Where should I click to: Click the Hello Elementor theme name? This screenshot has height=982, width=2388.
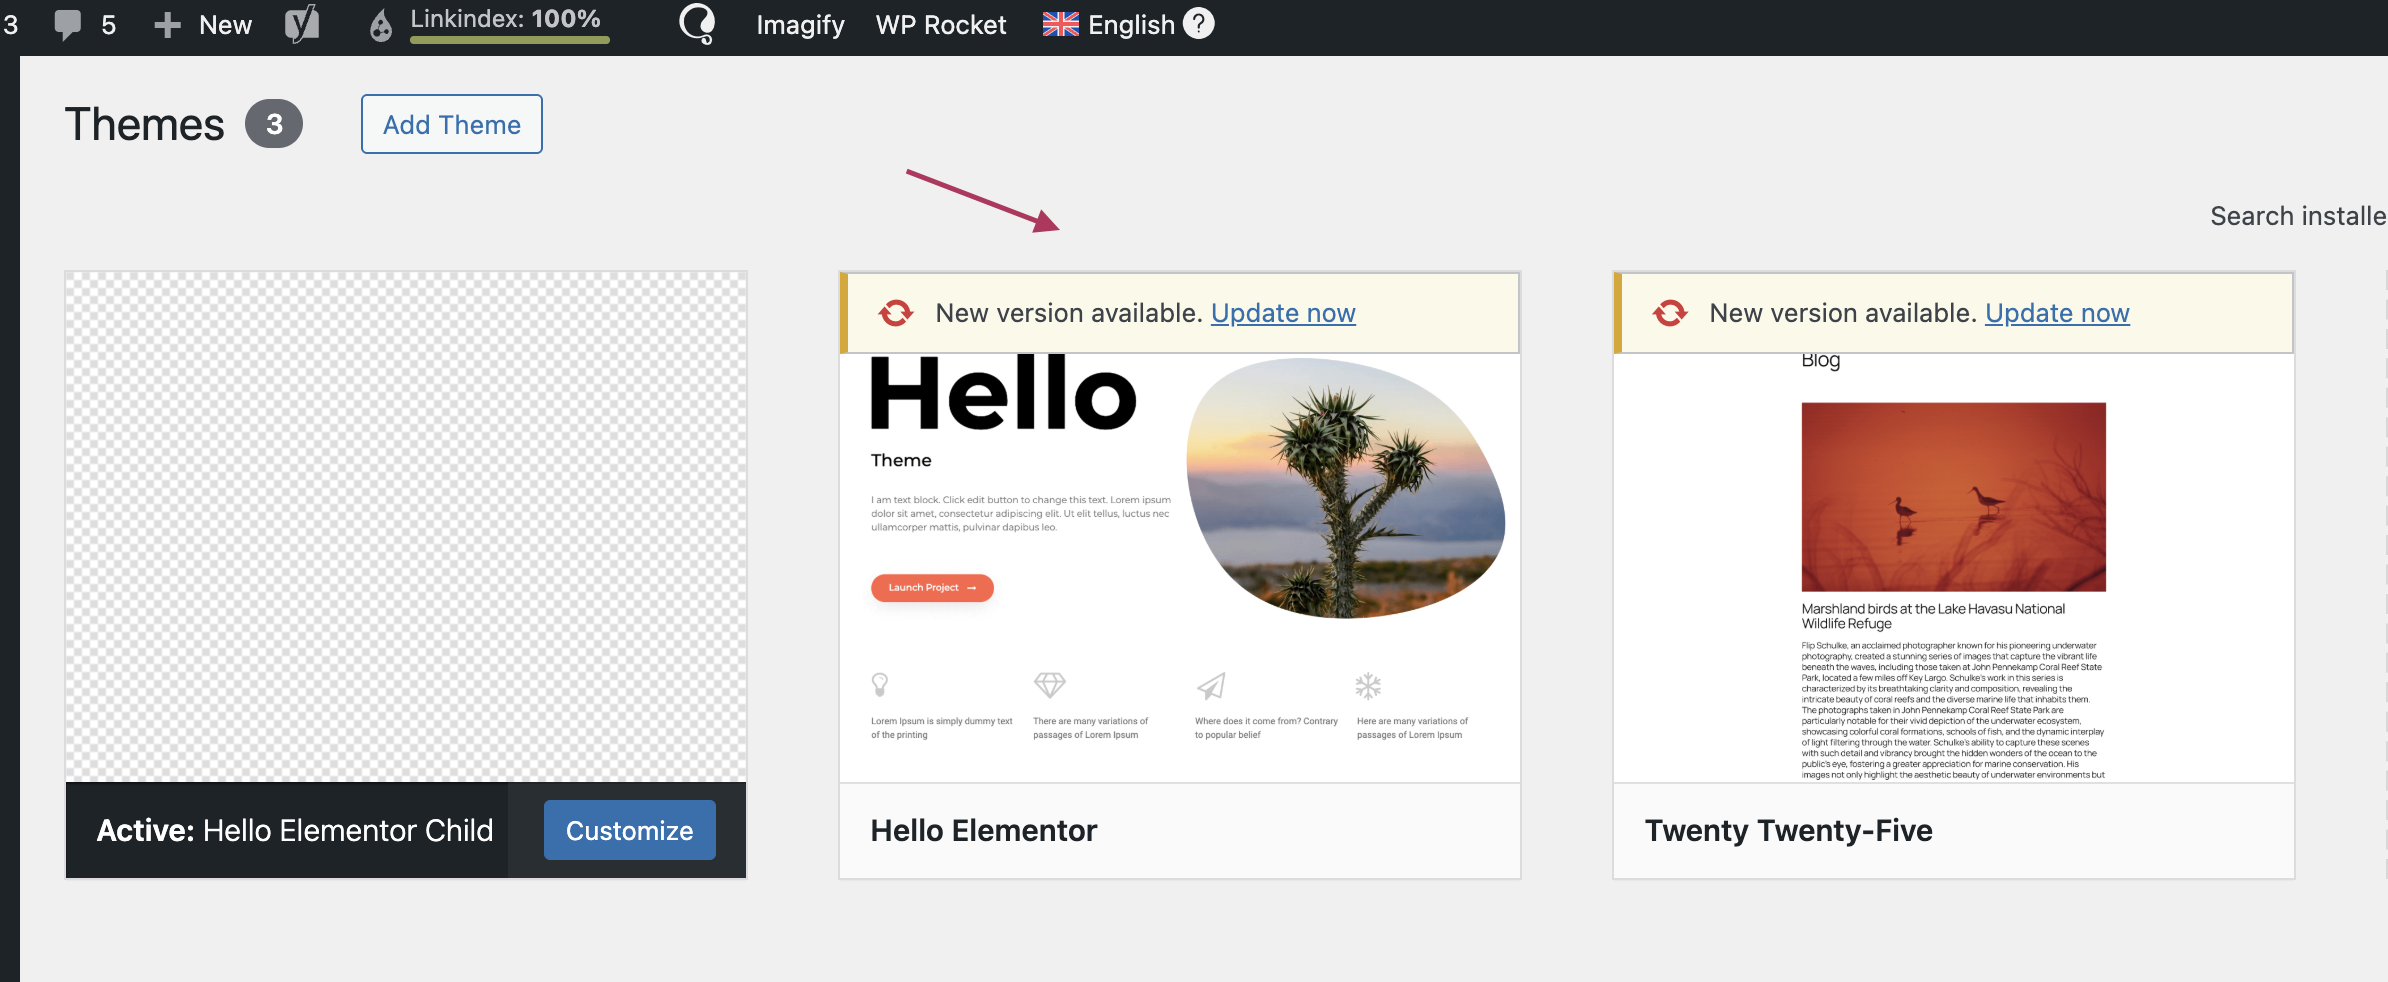(984, 831)
